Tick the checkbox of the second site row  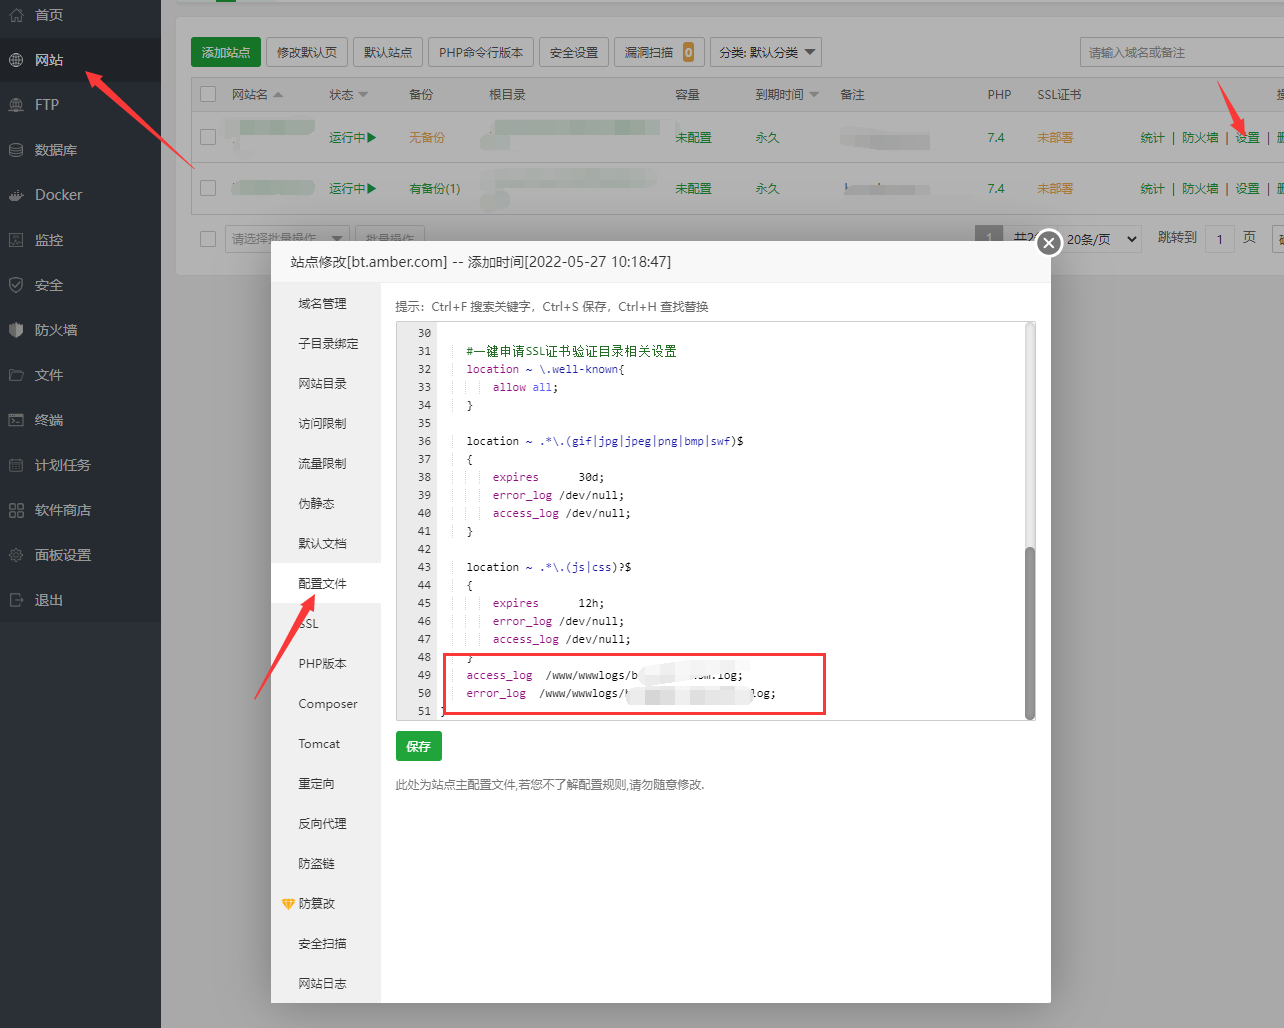pos(208,188)
